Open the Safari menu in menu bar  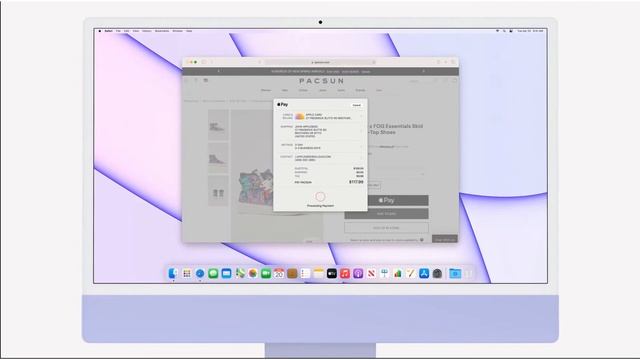109,31
